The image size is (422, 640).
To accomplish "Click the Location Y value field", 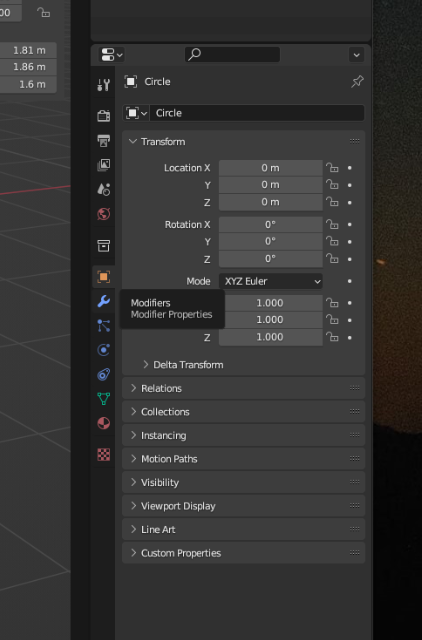I will (x=271, y=185).
